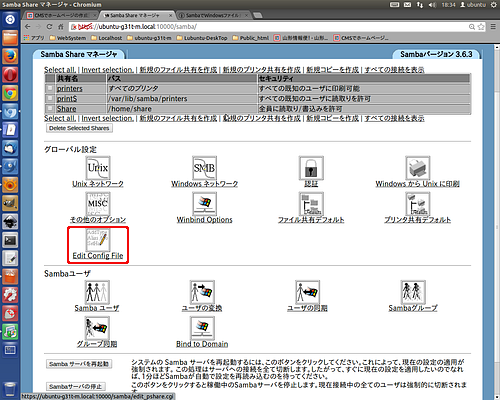This screenshot has height=400, width=500.
Task: Open the Sambaグループ icon
Action: (413, 292)
